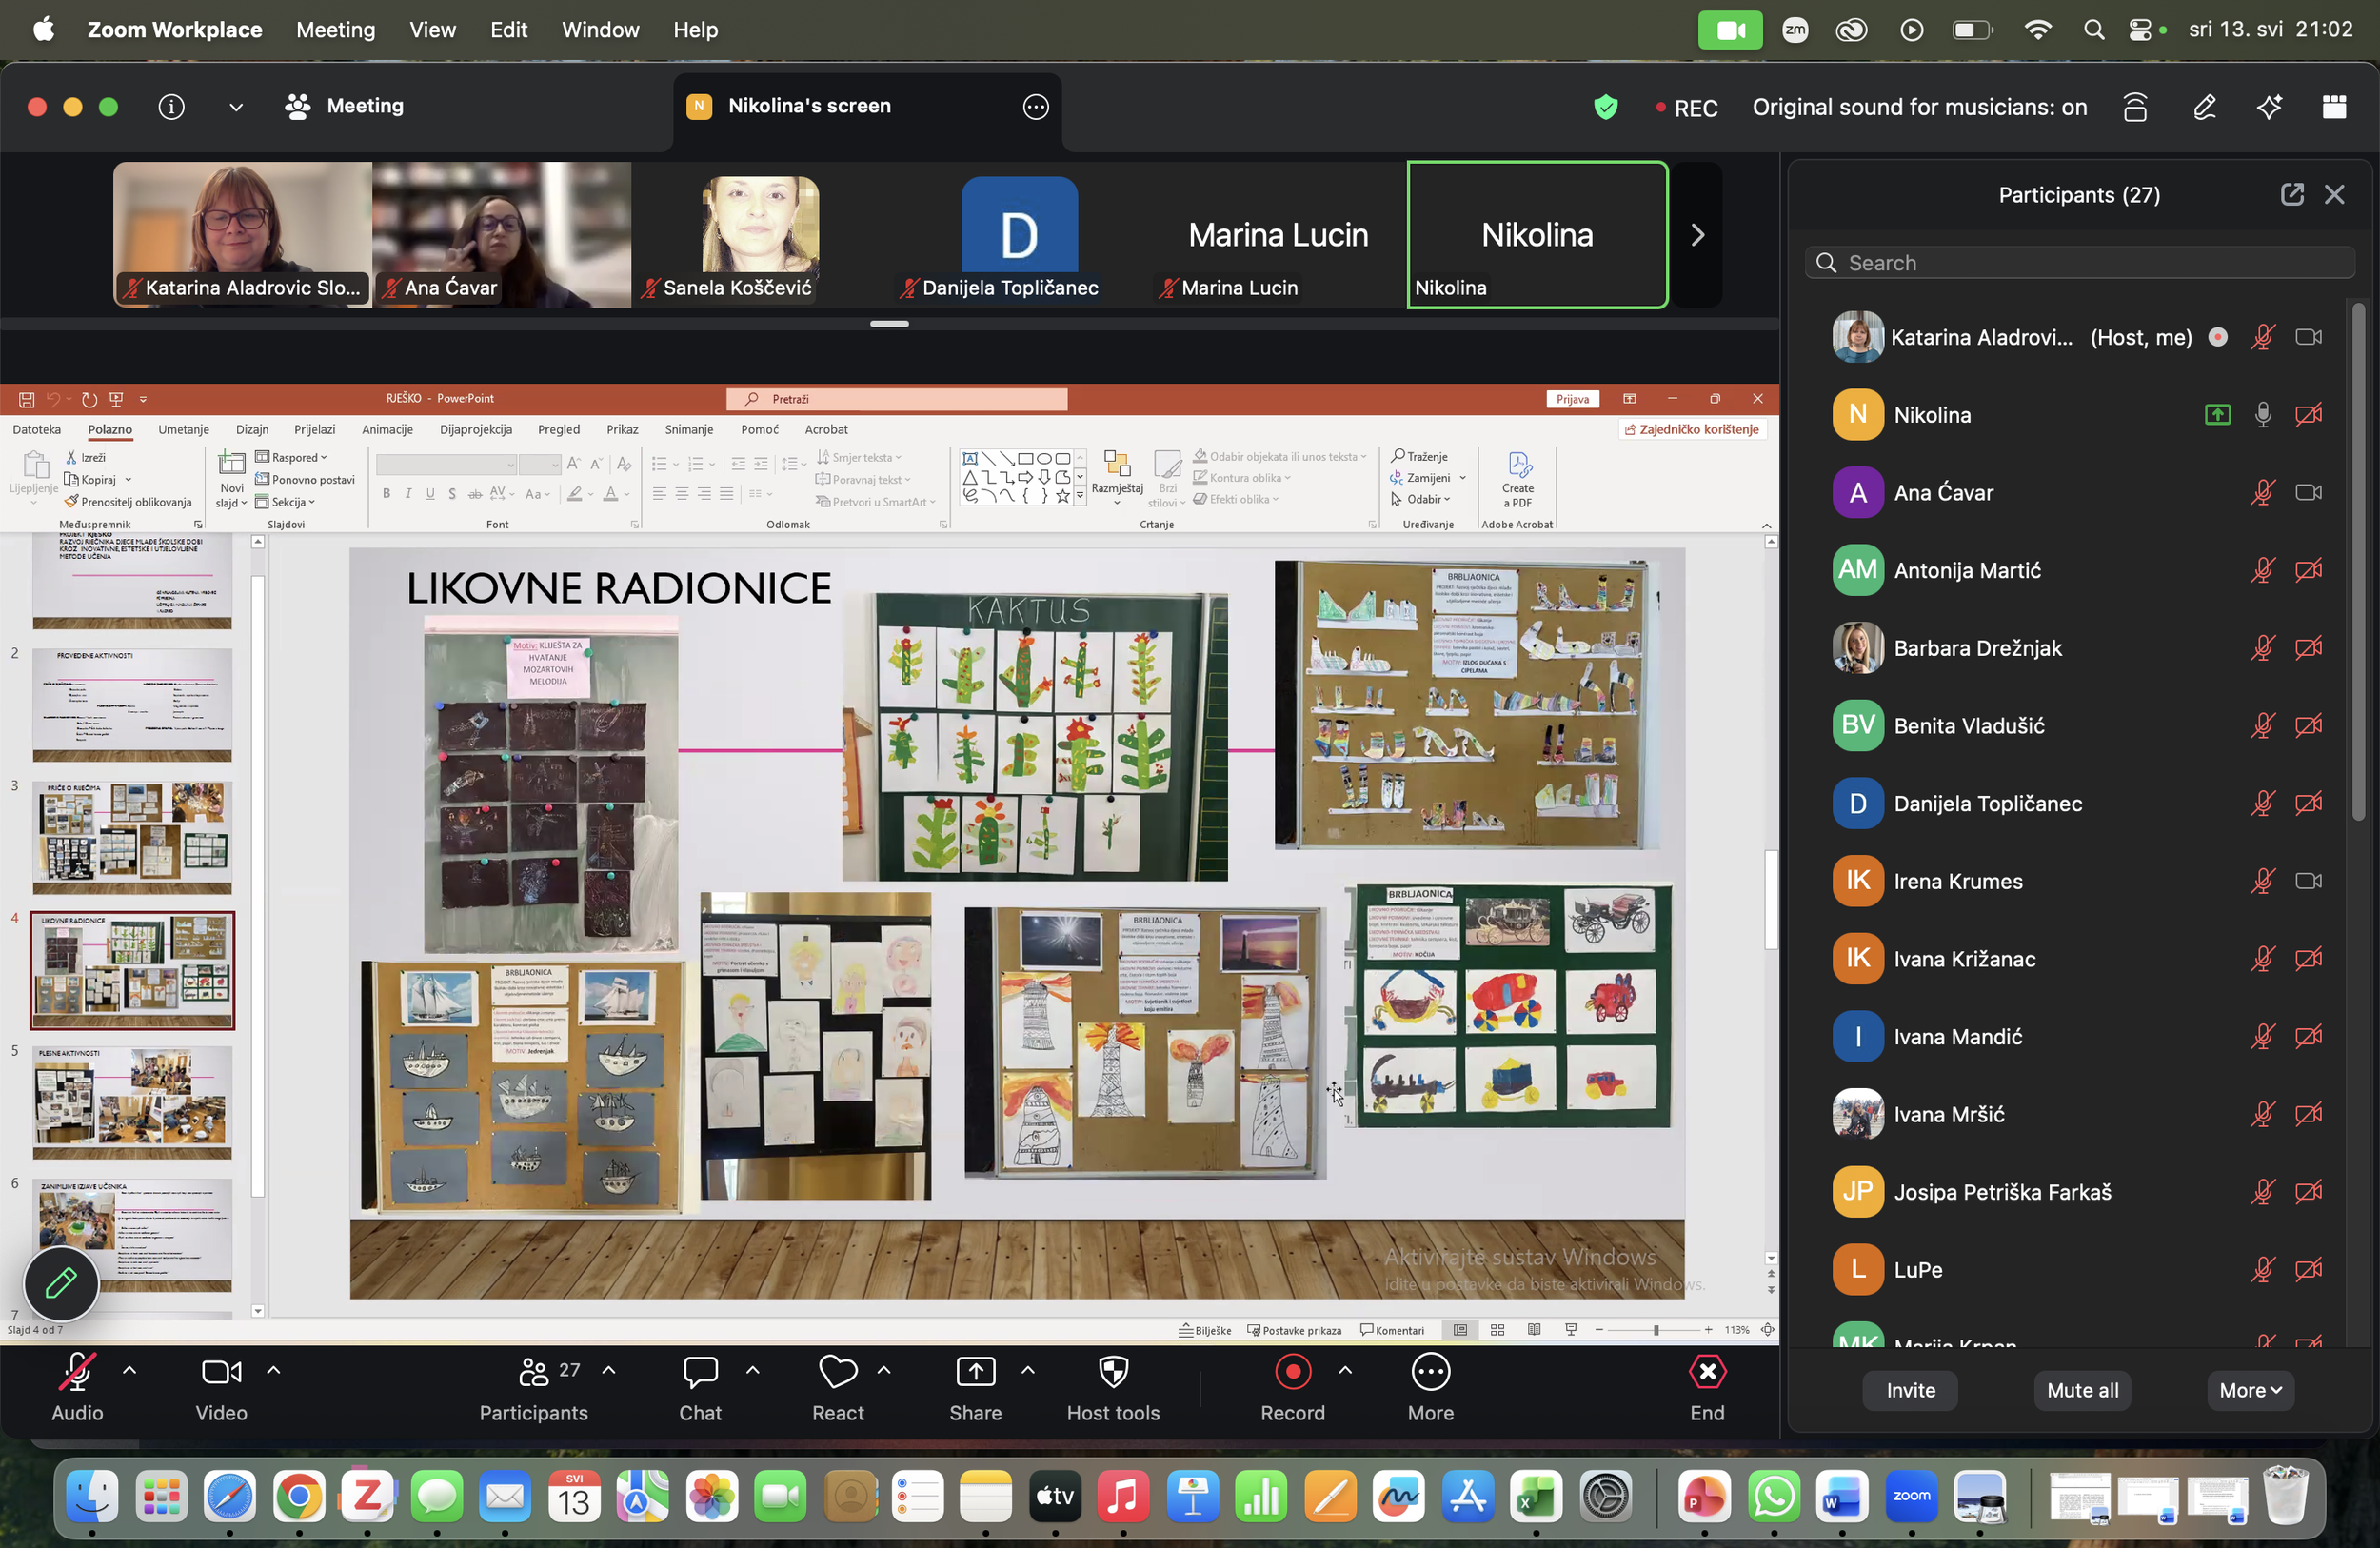Open WhatsApp in the Dock
Viewport: 2380px width, 1548px height.
(x=1773, y=1497)
